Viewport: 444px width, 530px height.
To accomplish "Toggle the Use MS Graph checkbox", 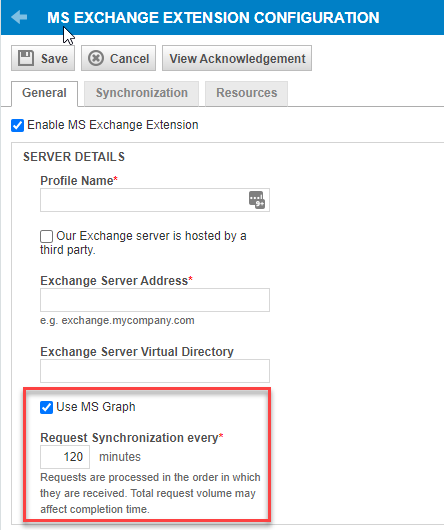I will (x=46, y=407).
